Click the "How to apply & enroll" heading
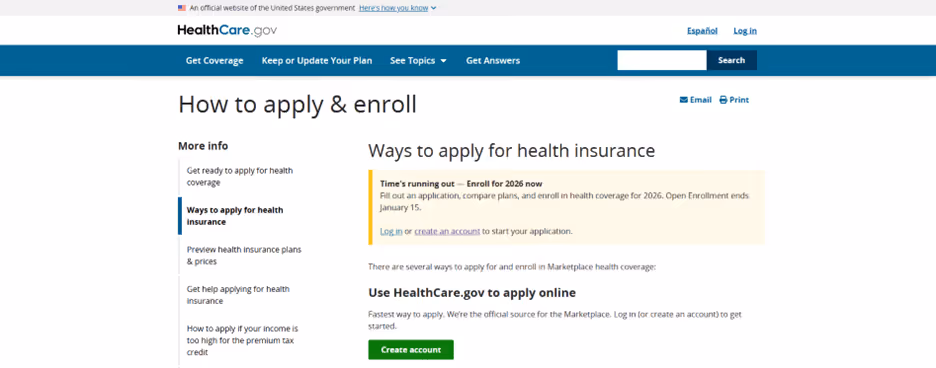 point(297,105)
